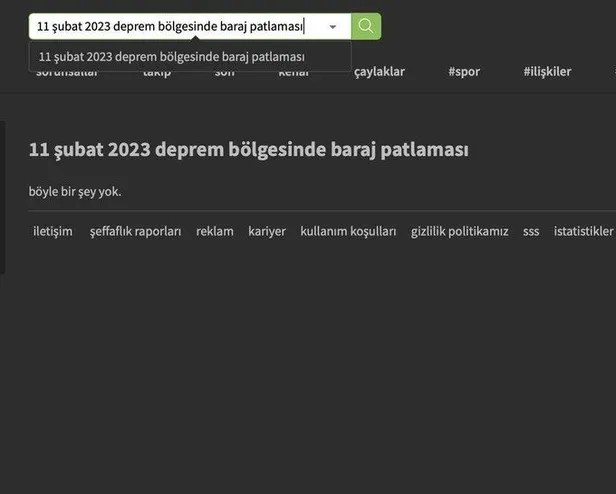616x494 pixels.
Task: Open the sorunsallar navigation tab
Action: (x=67, y=73)
